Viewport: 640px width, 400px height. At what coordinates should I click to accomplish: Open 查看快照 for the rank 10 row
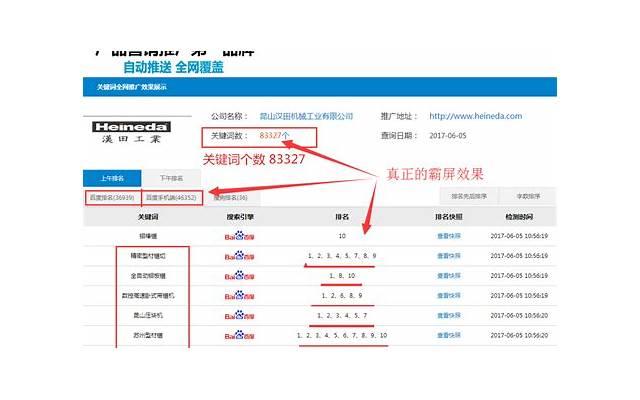tap(449, 236)
